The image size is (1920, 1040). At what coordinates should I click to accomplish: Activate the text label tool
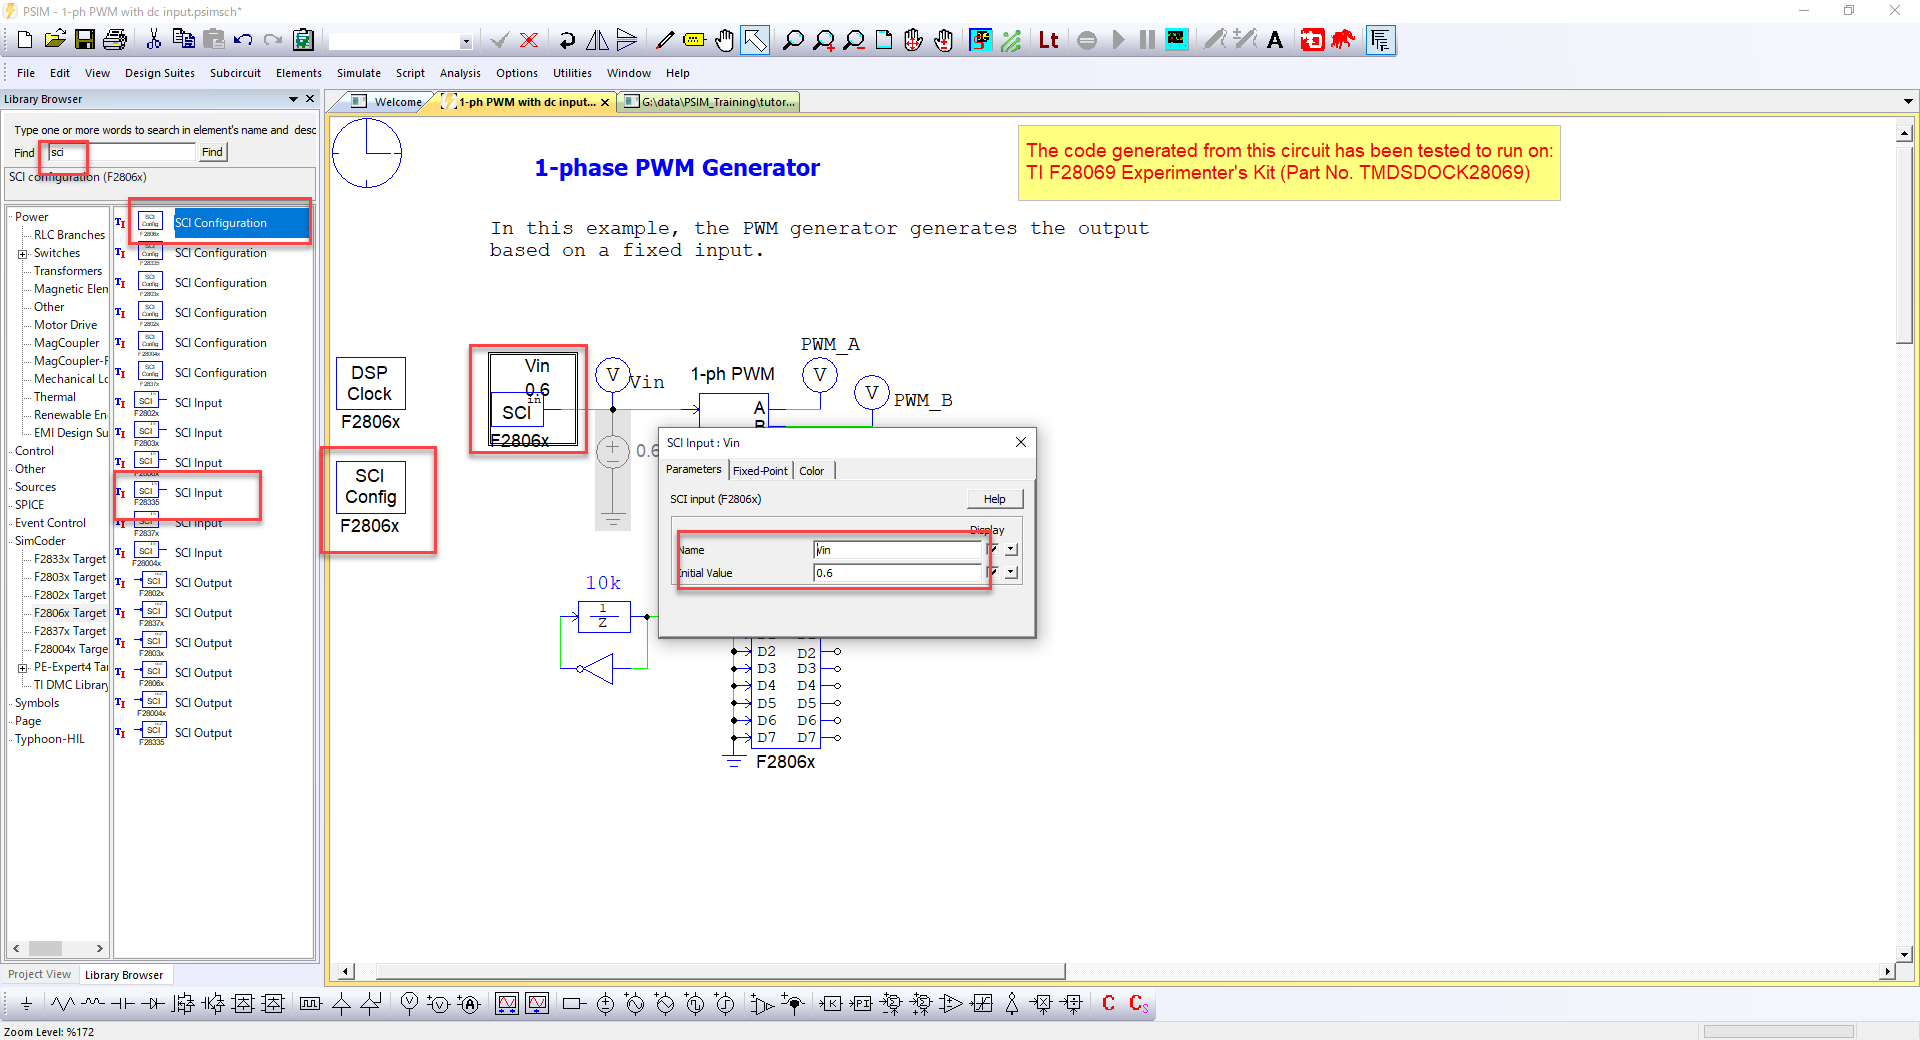[1275, 40]
